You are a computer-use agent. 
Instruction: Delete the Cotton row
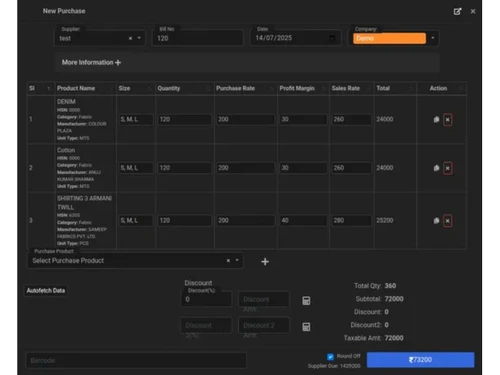(x=448, y=168)
